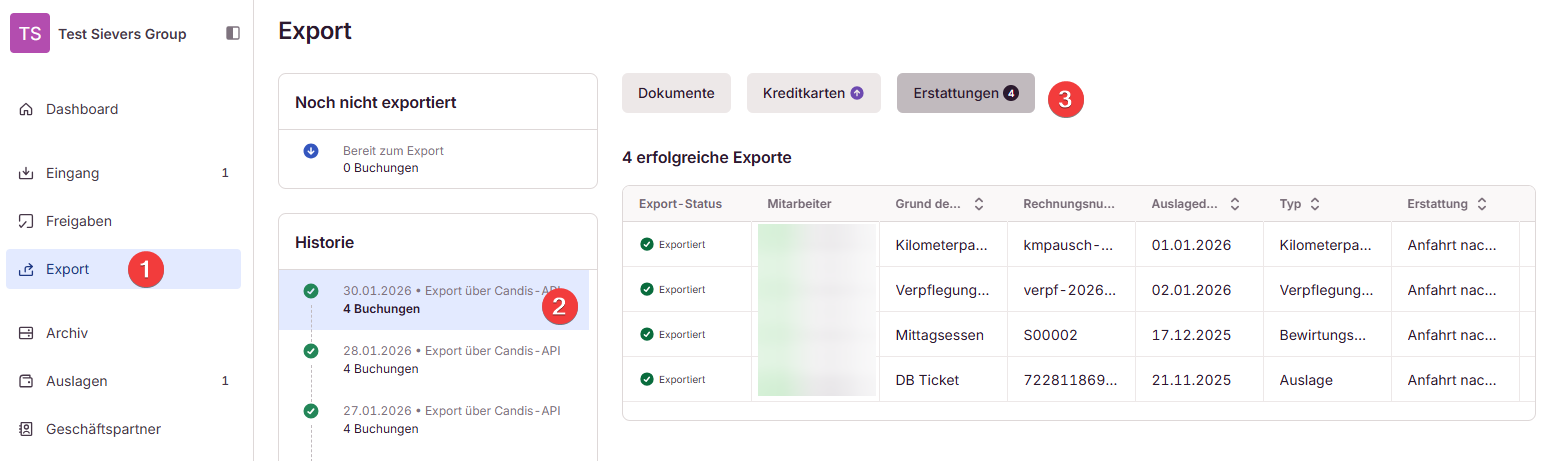
Task: Sort by the Rechnungsnu... column
Action: click(1107, 204)
